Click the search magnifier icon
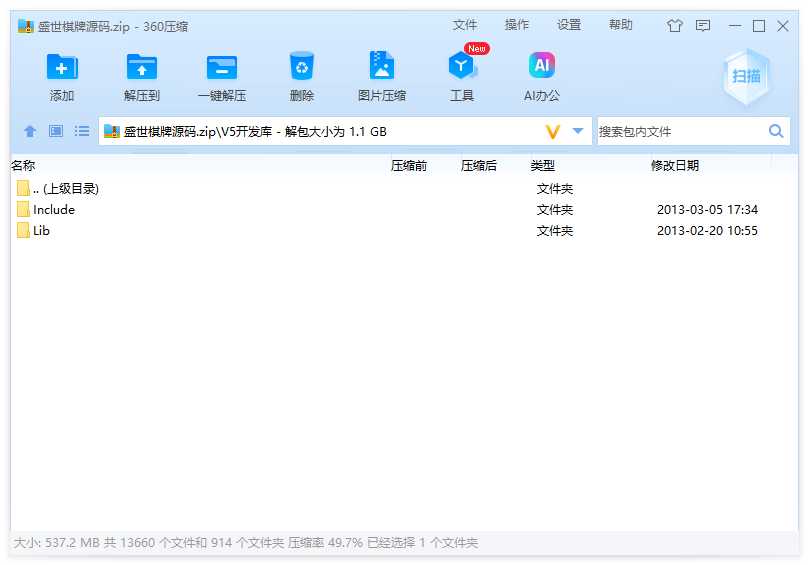Screen dimensions: 809x565 click(x=776, y=131)
